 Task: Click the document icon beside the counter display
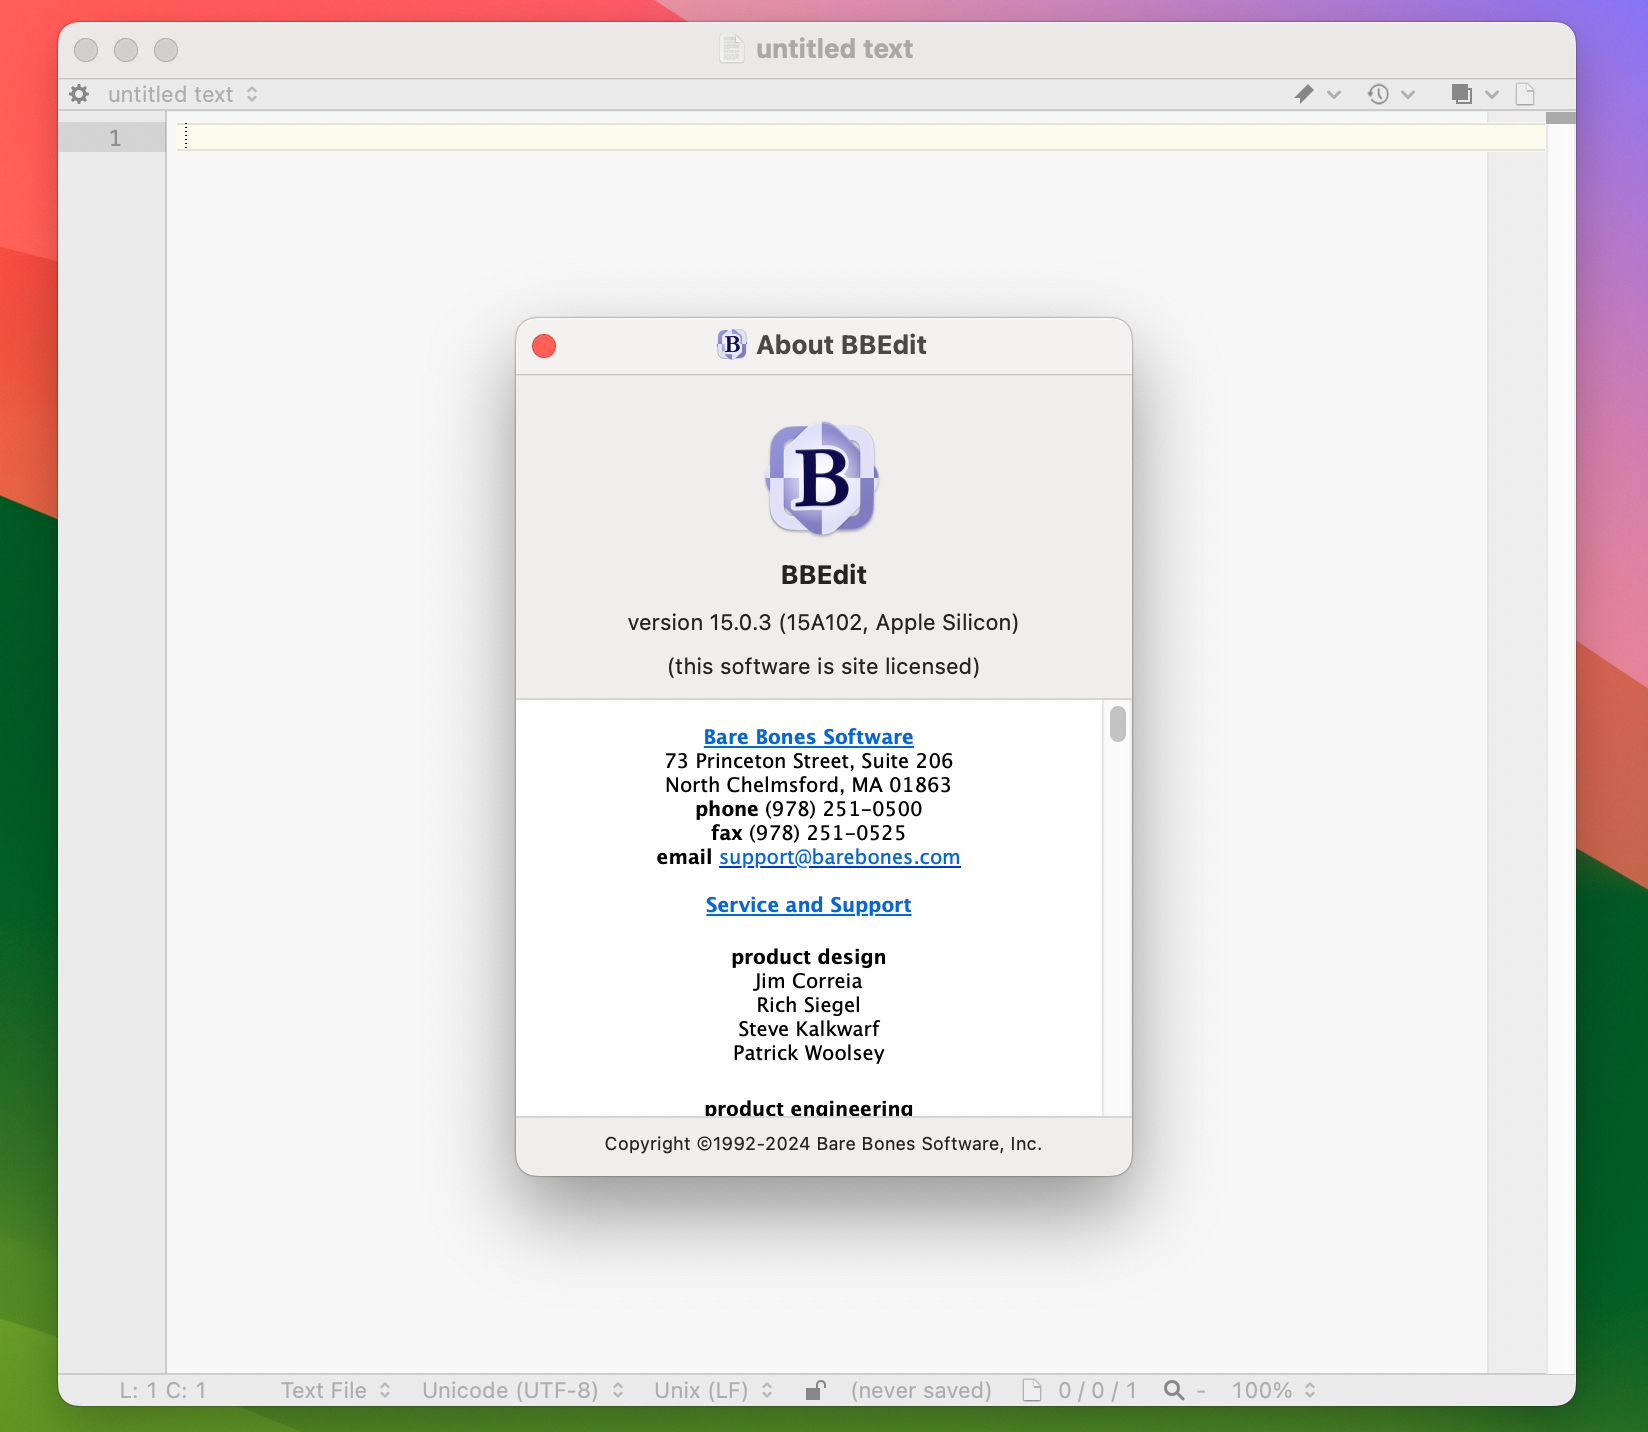(1030, 1390)
